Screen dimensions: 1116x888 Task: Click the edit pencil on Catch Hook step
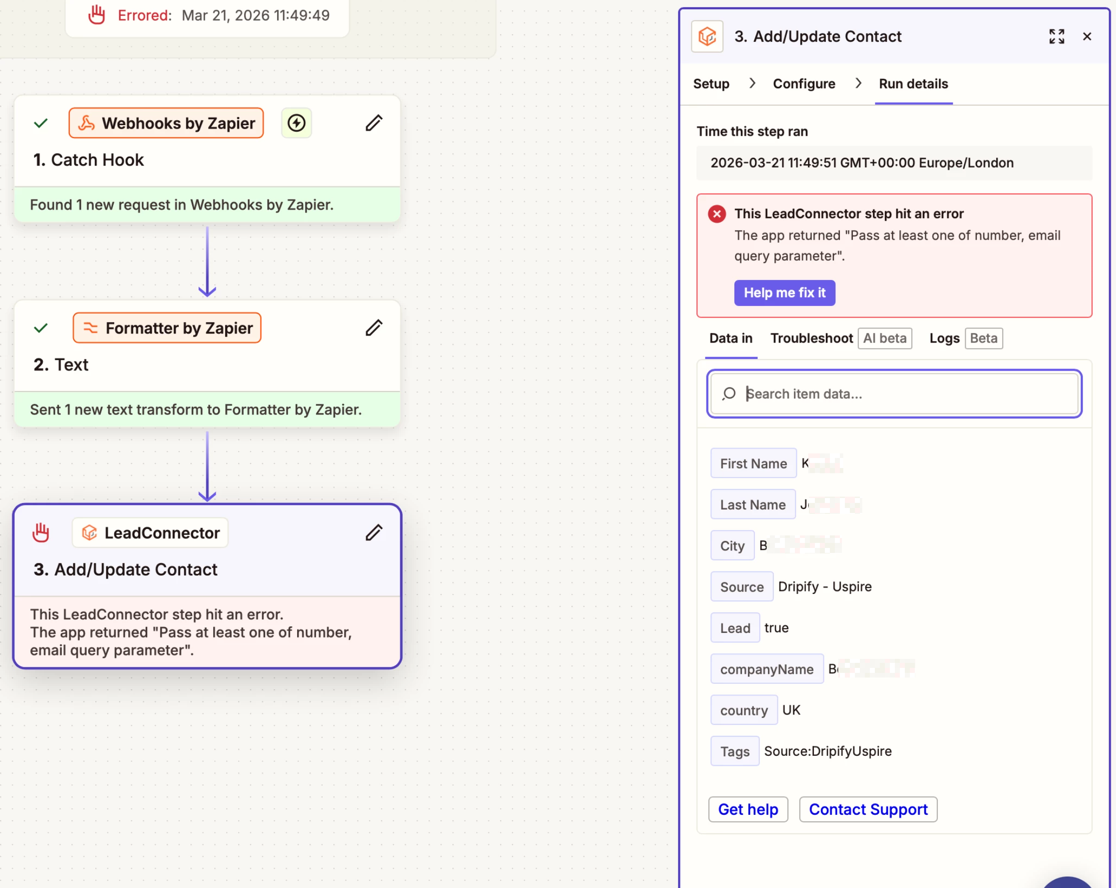coord(374,123)
